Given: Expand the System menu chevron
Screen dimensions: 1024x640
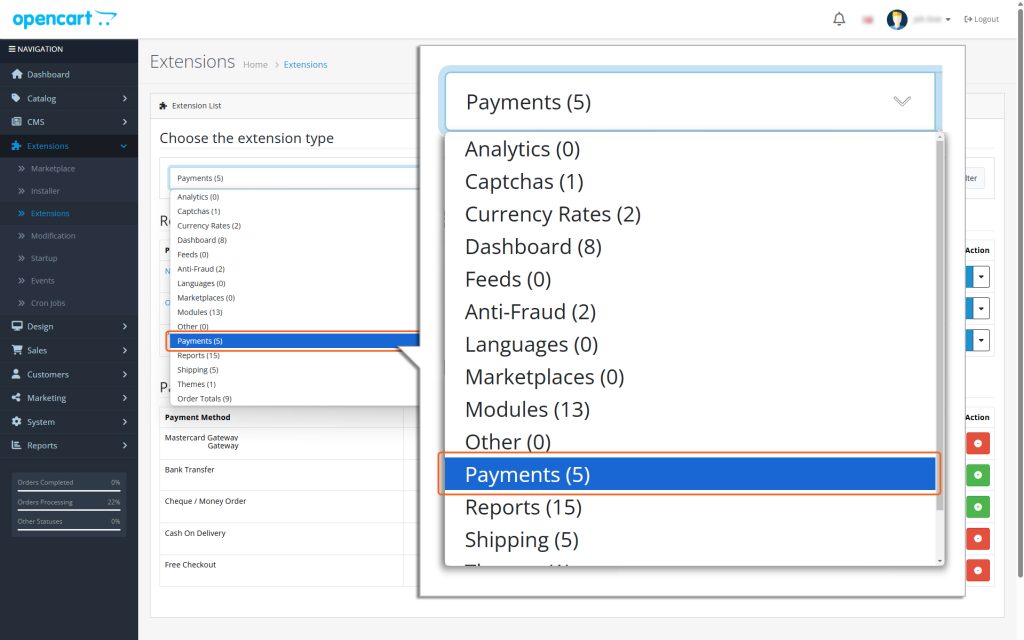Looking at the screenshot, I should click(x=125, y=422).
